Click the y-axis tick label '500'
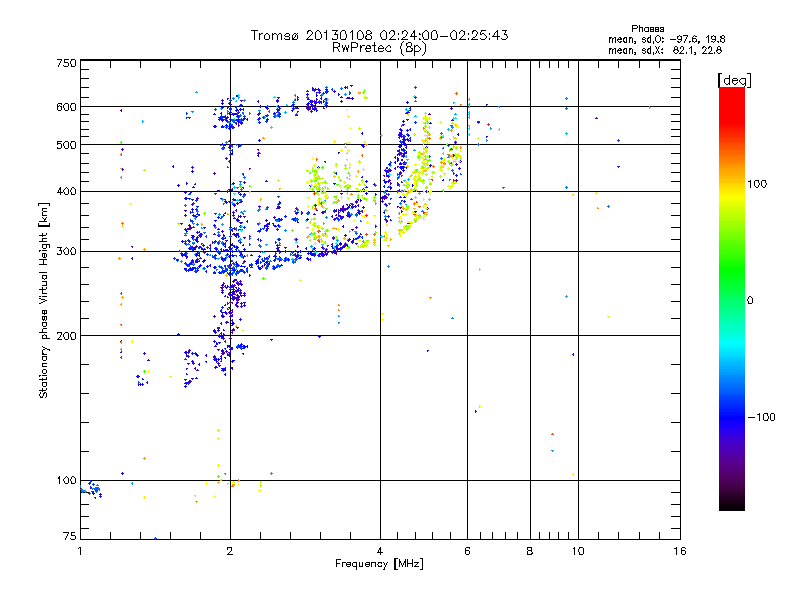The image size is (800, 600). tap(66, 145)
